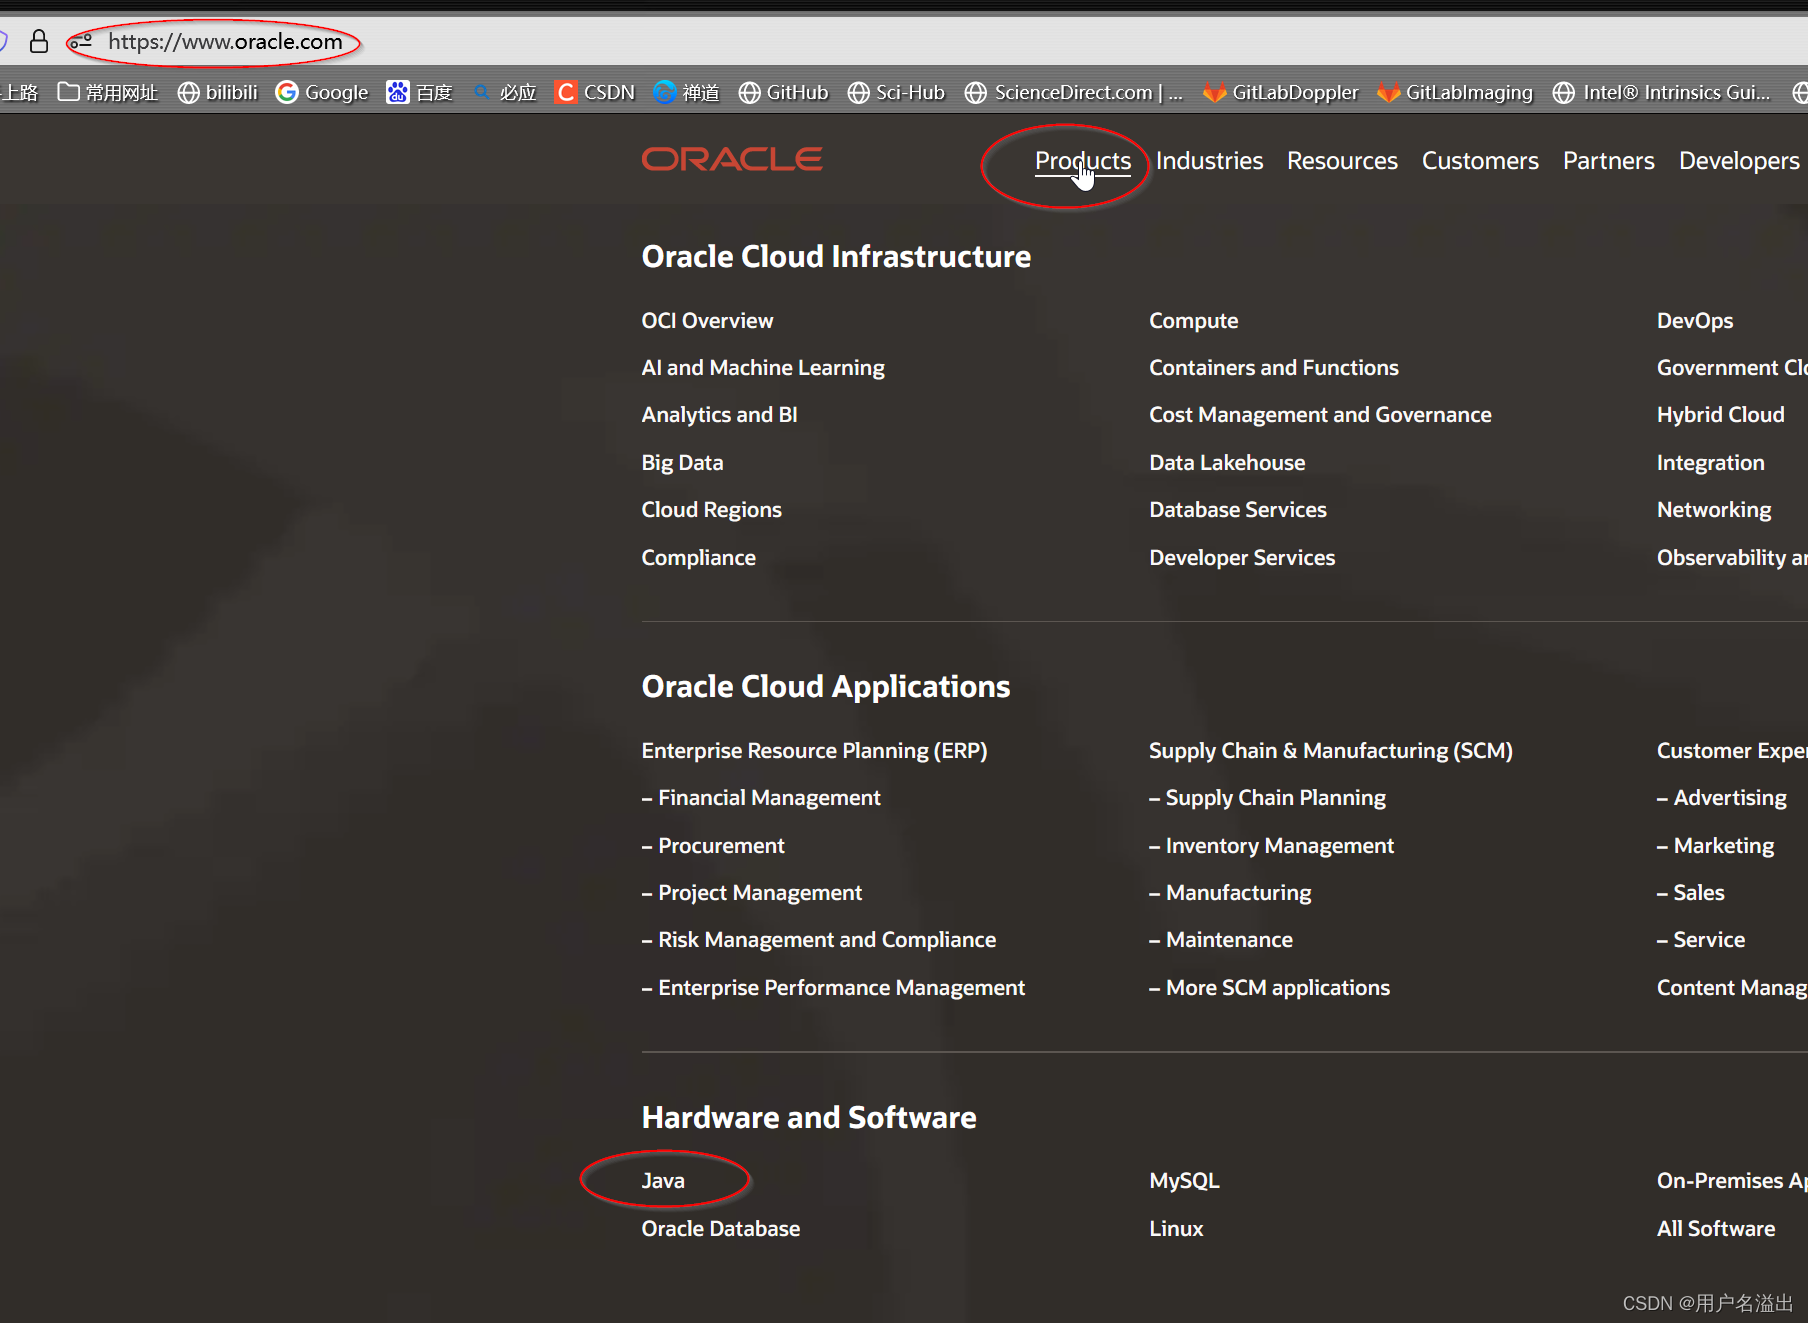Select Financial Management under ERP

click(761, 798)
